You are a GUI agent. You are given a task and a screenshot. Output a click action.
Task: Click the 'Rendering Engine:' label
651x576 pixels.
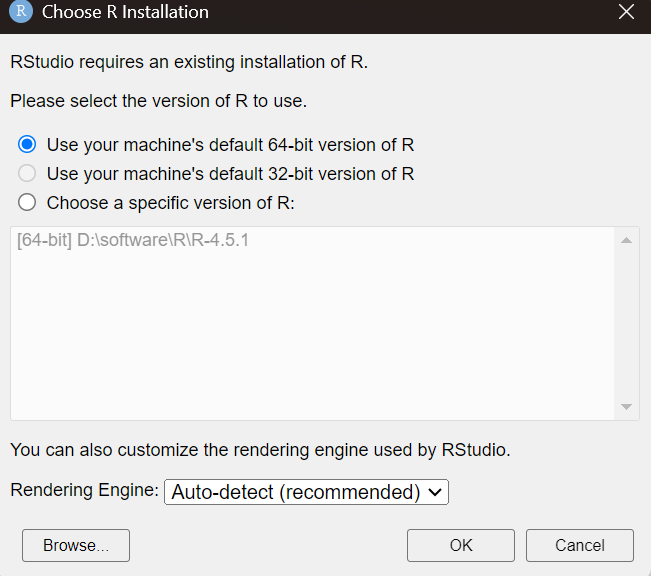[84, 490]
